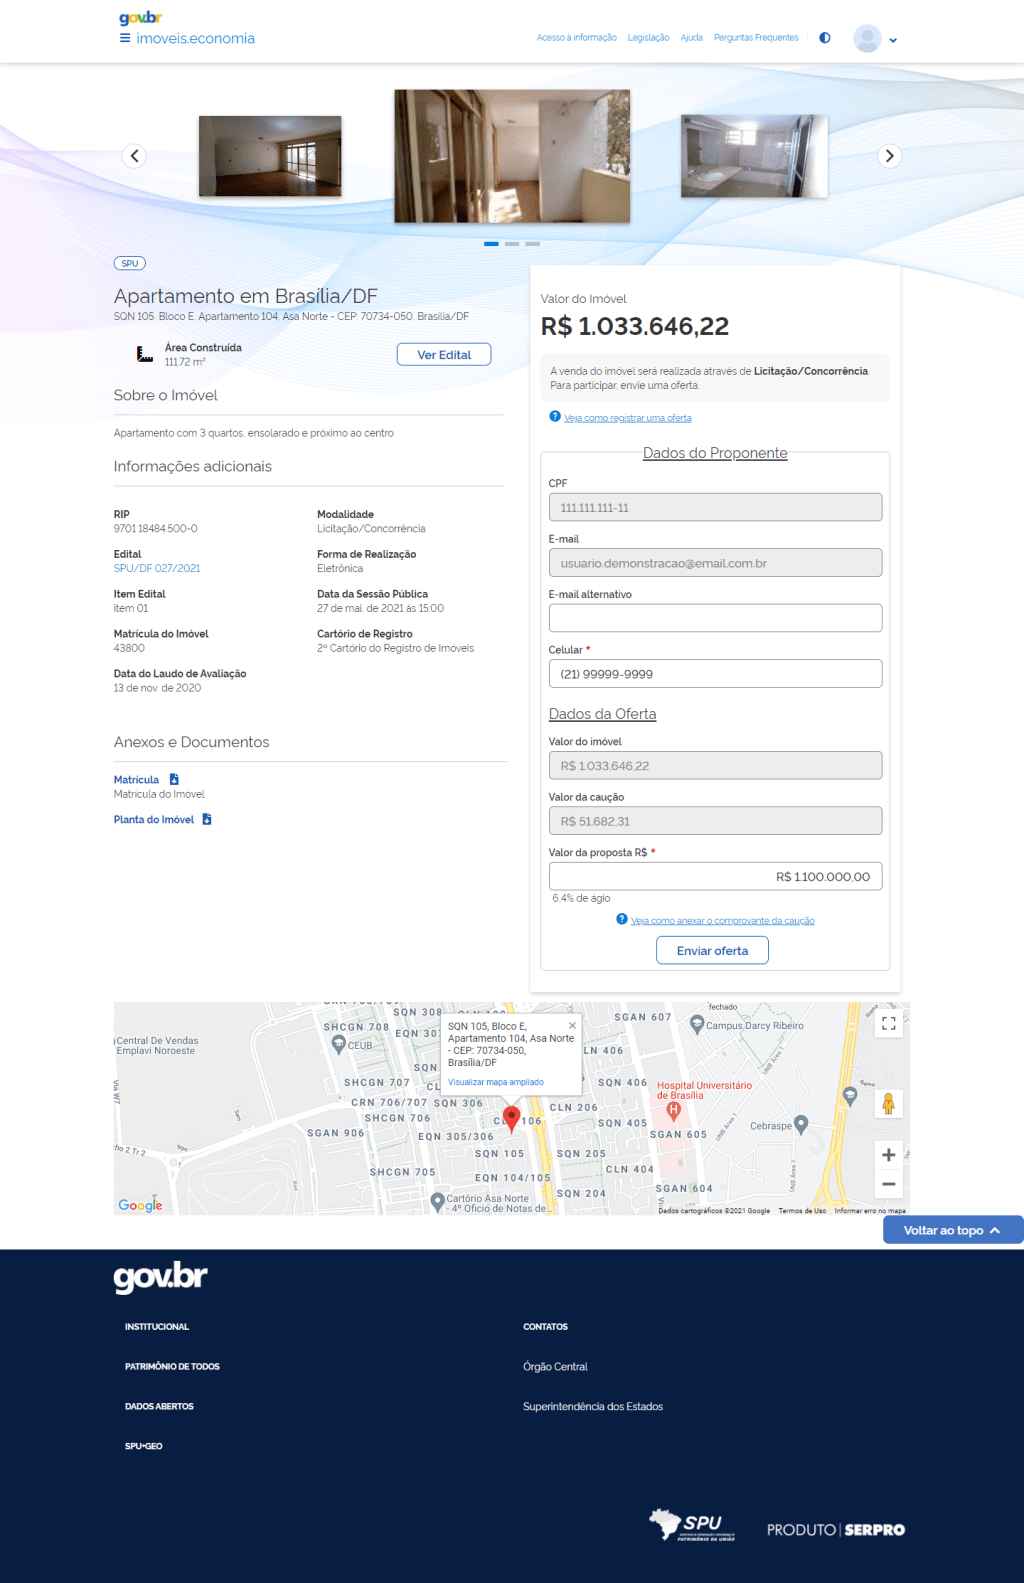This screenshot has width=1024, height=1583.
Task: Click the Ver Edital button
Action: tap(444, 355)
